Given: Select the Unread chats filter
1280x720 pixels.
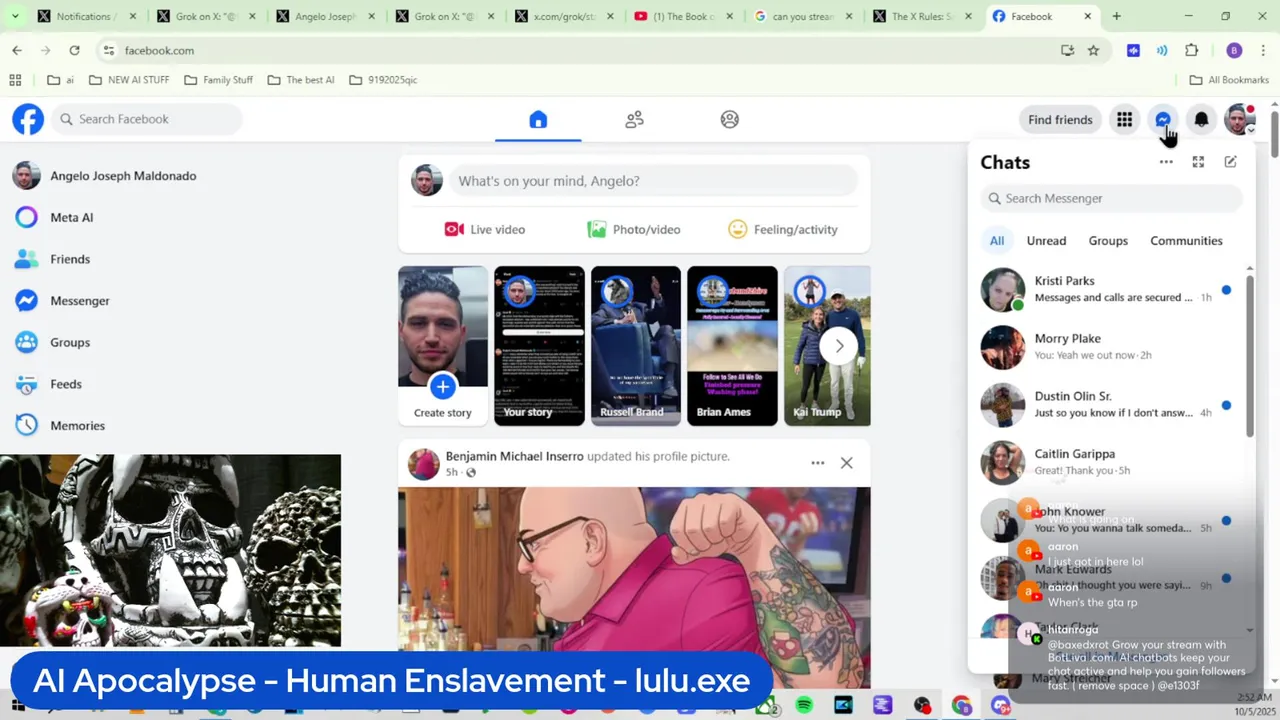Looking at the screenshot, I should click(x=1046, y=241).
